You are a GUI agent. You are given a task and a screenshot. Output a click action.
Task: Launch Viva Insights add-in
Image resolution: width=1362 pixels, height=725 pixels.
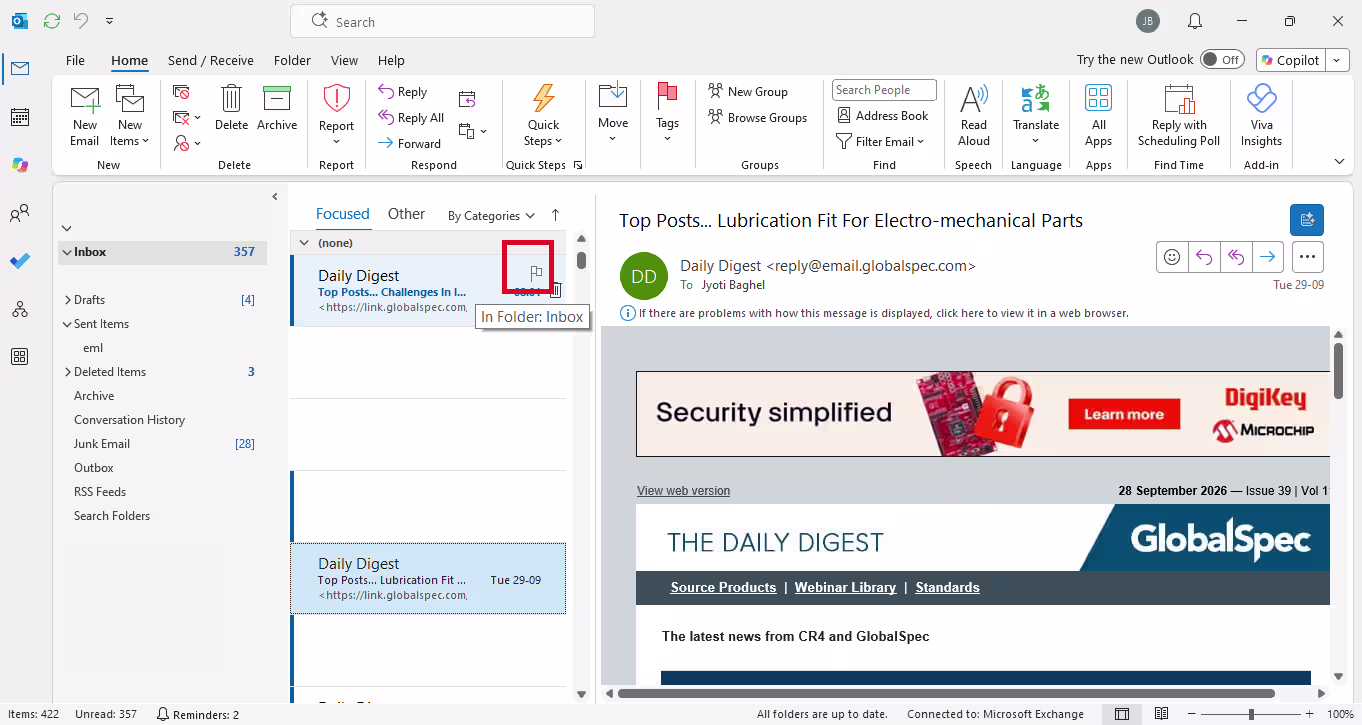point(1262,114)
